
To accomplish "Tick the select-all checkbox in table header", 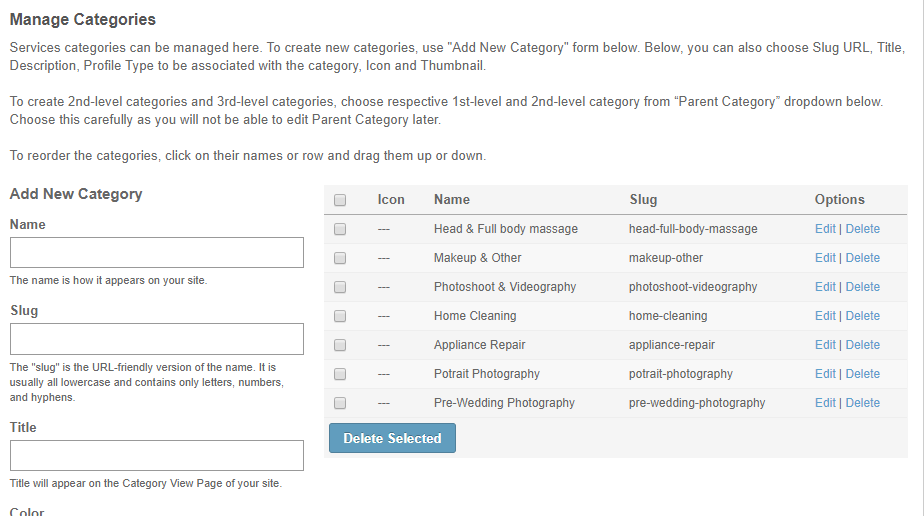I will coord(340,200).
